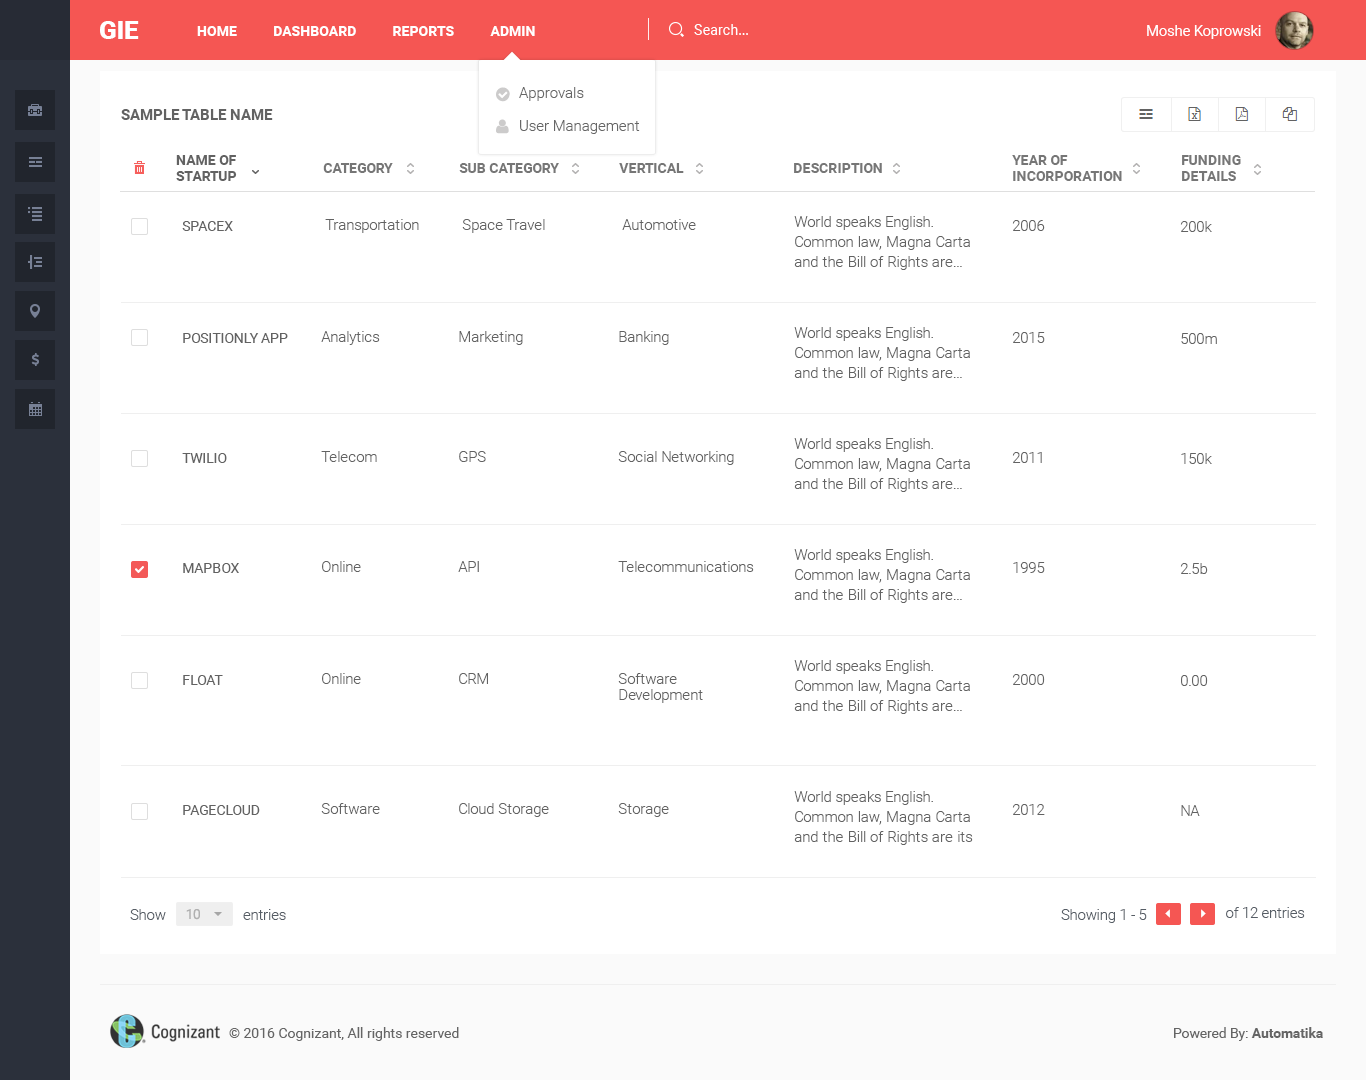Go to next page of entries
This screenshot has height=1080, width=1366.
tap(1202, 914)
